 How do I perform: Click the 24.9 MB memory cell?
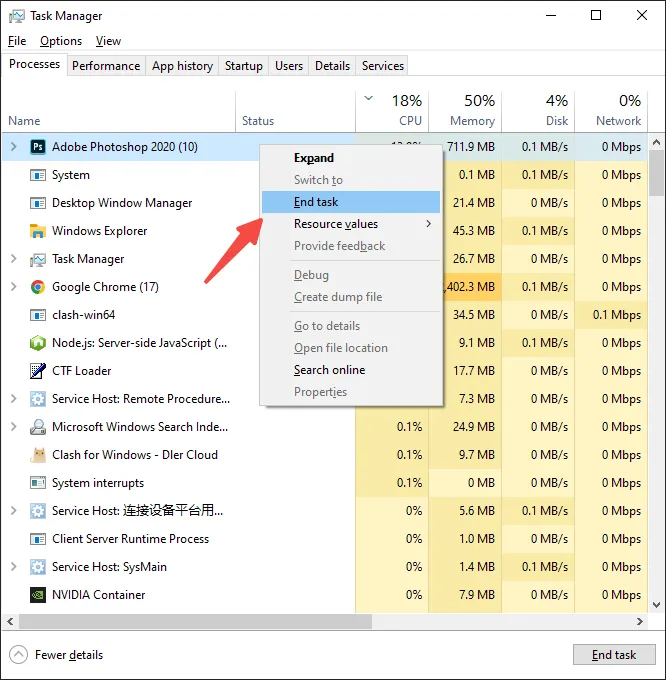[x=465, y=427]
